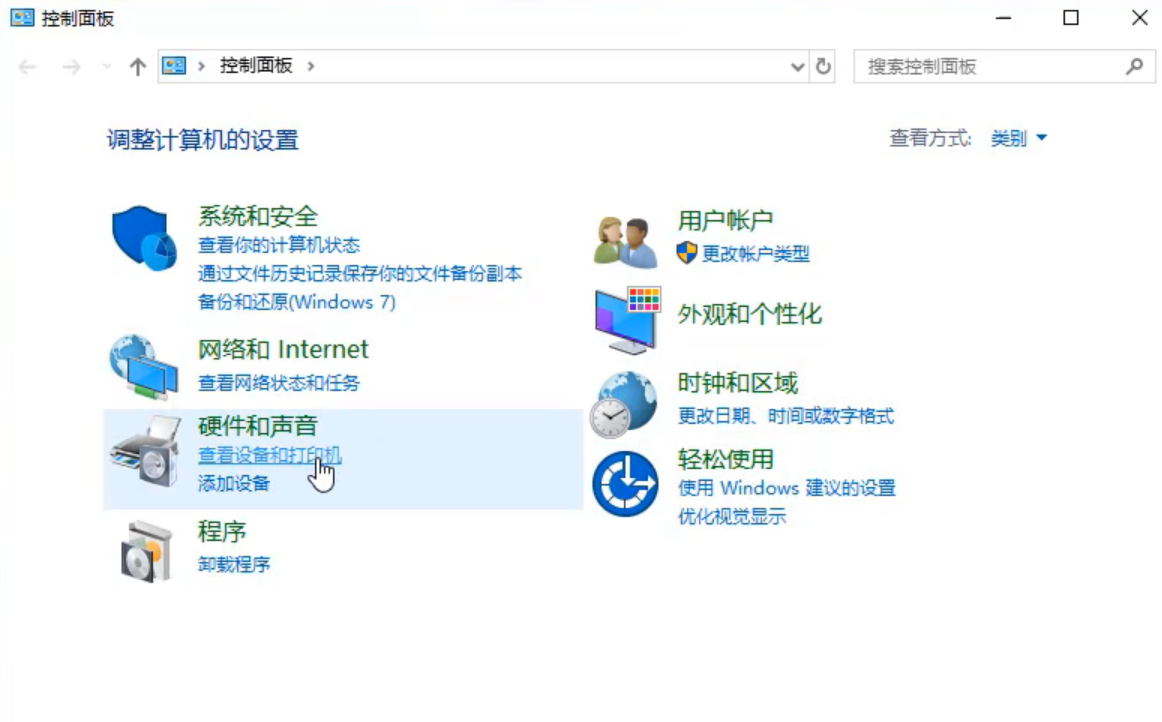Click the 更改帐户类型 link
This screenshot has width=1162, height=722.
coord(755,254)
